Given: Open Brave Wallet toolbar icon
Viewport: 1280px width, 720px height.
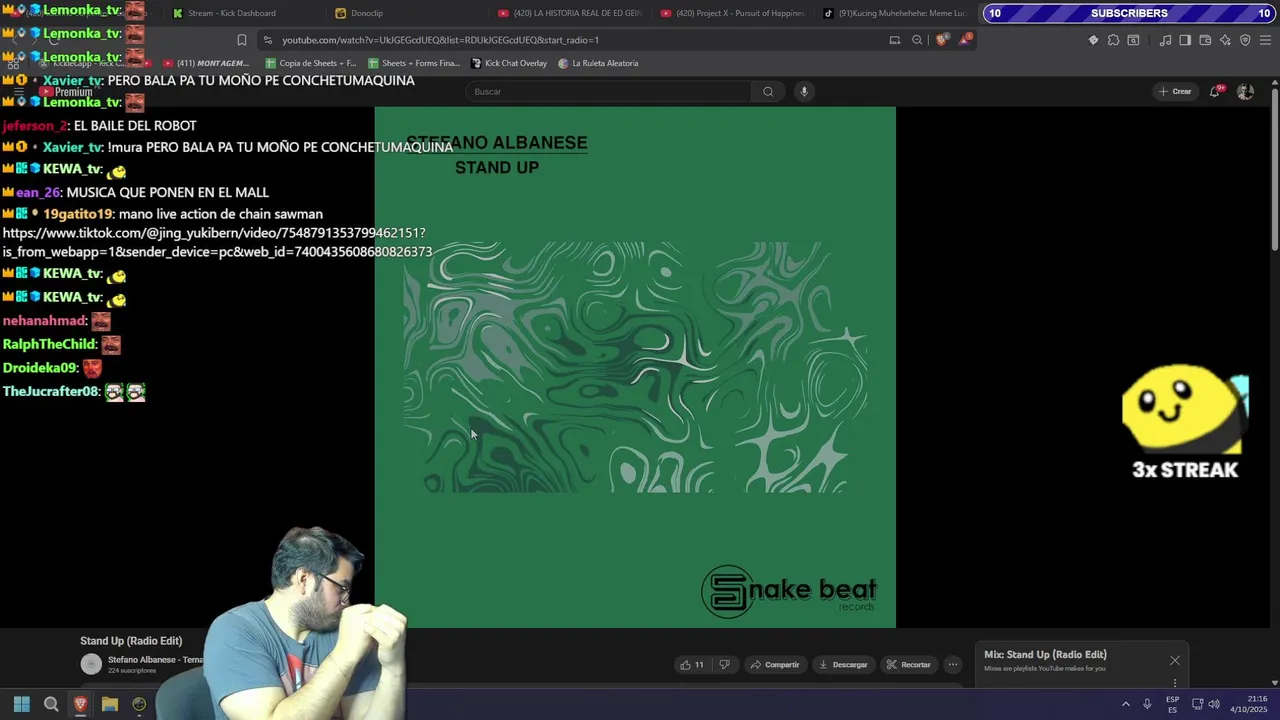Looking at the screenshot, I should point(1205,40).
